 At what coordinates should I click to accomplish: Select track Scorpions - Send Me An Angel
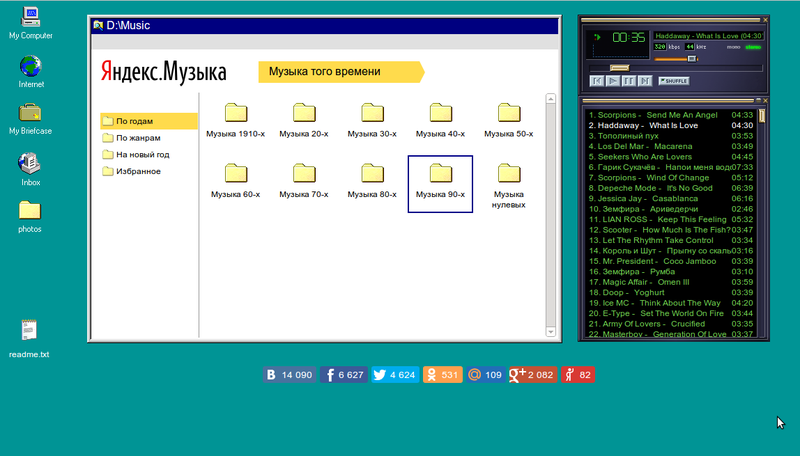(670, 115)
